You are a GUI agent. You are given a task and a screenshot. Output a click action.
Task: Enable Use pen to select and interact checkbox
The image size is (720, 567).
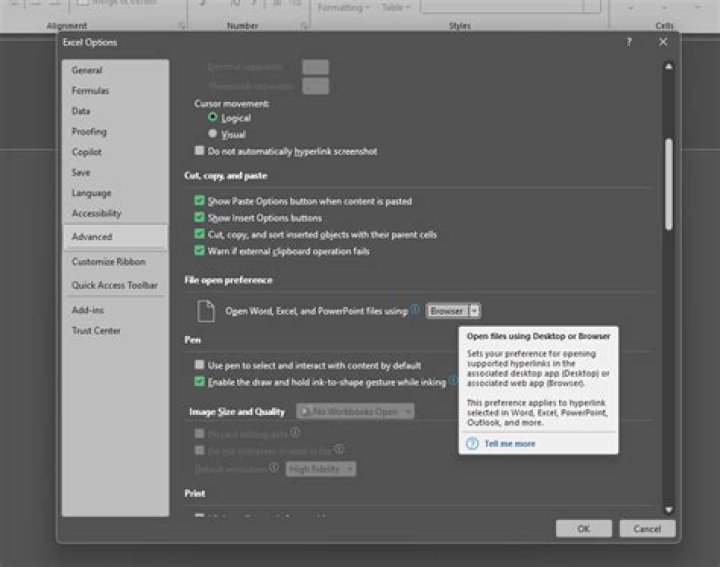[x=199, y=365]
